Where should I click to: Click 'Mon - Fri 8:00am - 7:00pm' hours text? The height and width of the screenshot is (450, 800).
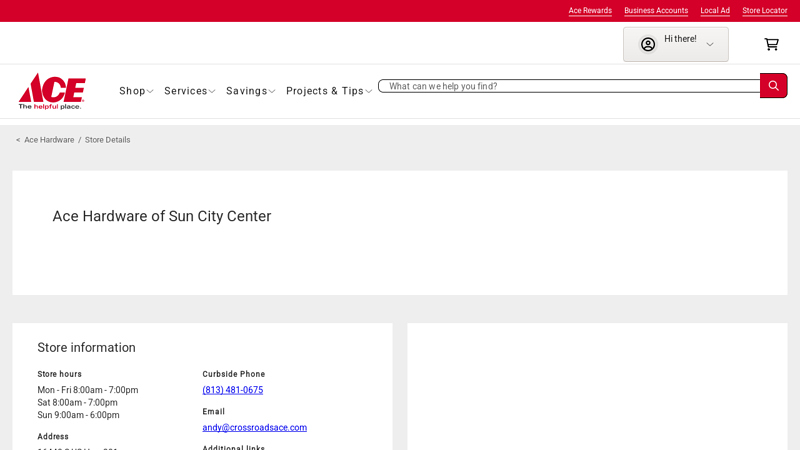88,390
